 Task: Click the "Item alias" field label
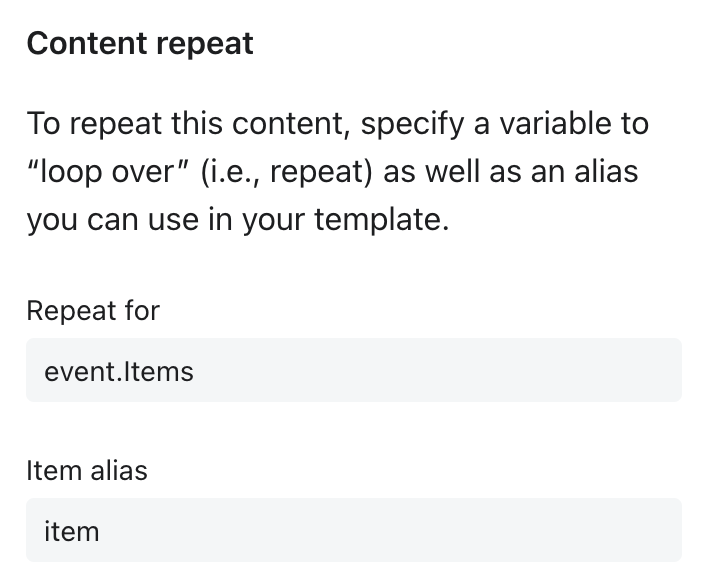pos(87,470)
